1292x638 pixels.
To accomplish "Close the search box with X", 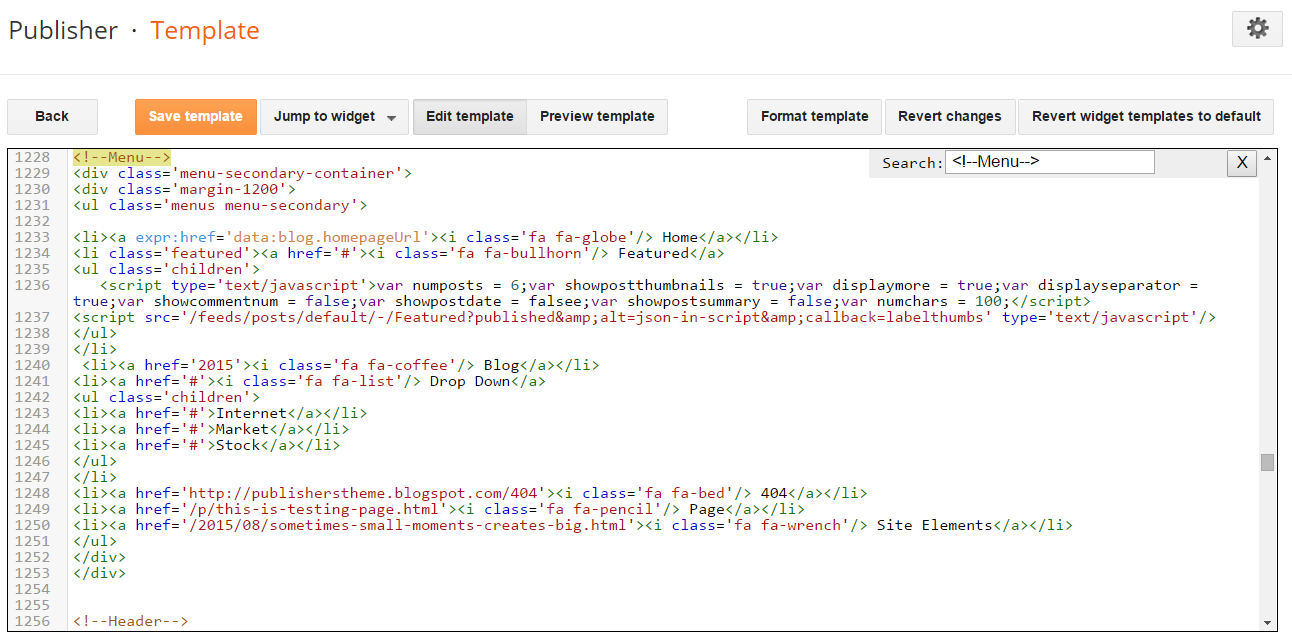I will tap(1241, 163).
